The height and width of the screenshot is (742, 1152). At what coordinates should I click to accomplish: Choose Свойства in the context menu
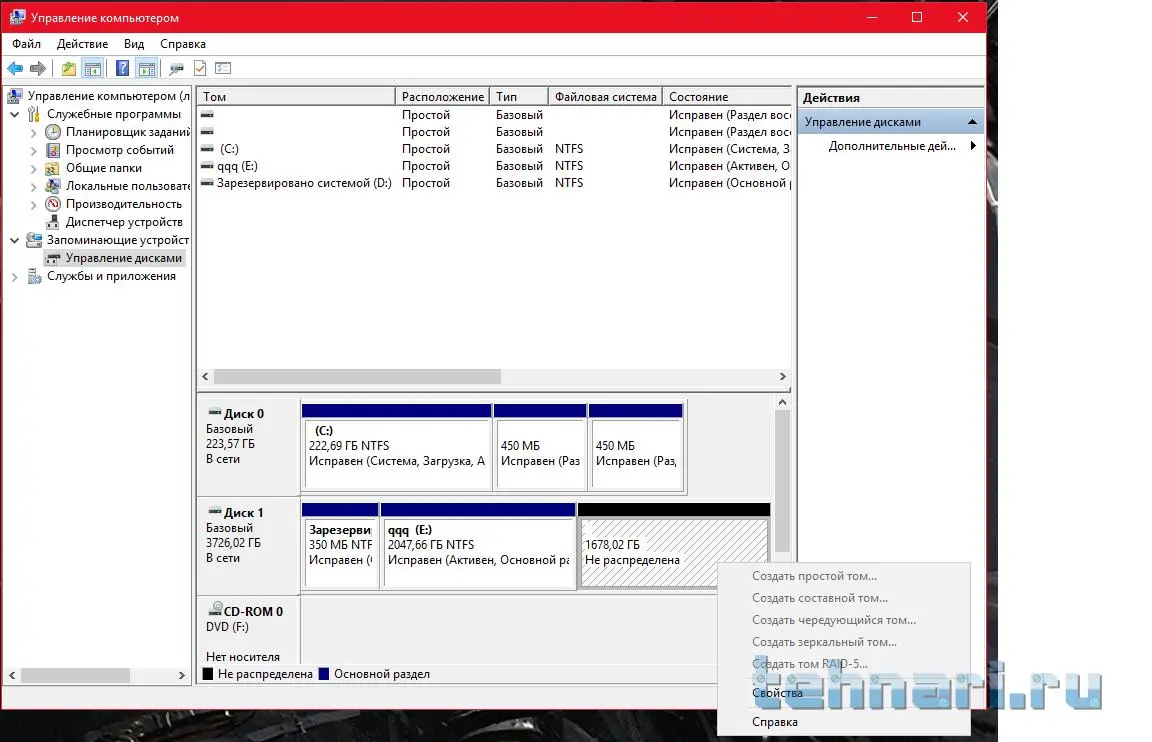tap(777, 693)
